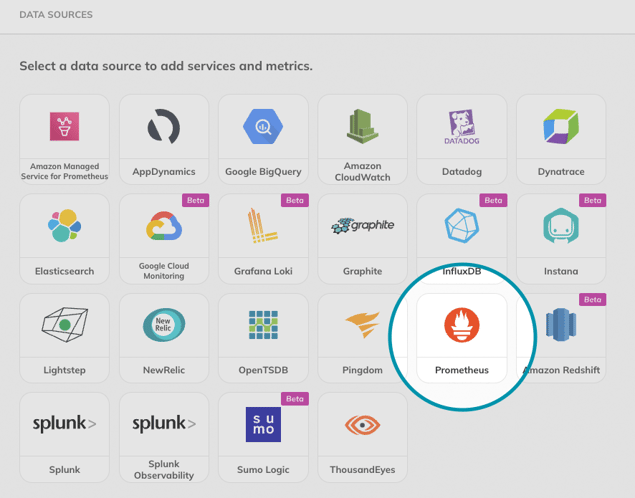
Task: Click the Elasticsearch colorful cluster icon
Action: click(x=64, y=226)
